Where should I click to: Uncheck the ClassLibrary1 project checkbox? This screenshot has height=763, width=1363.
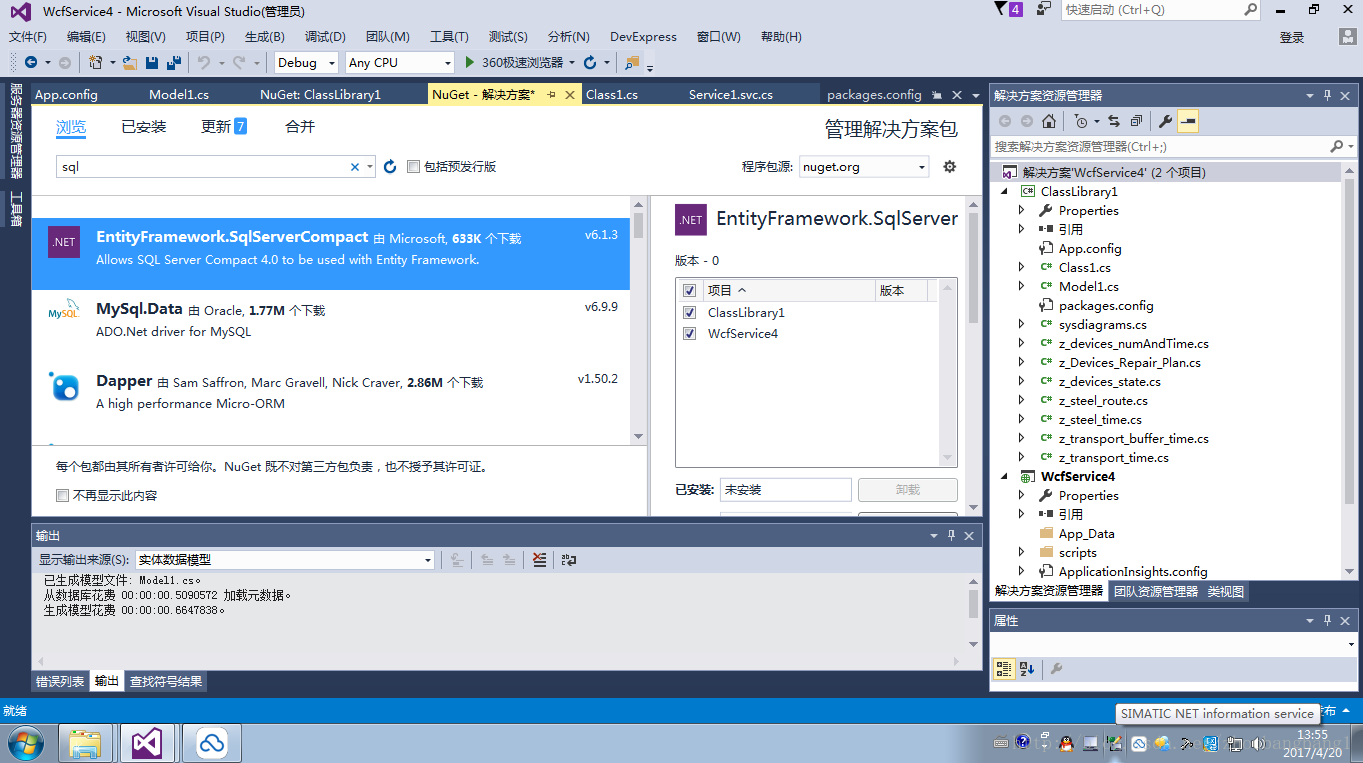689,313
